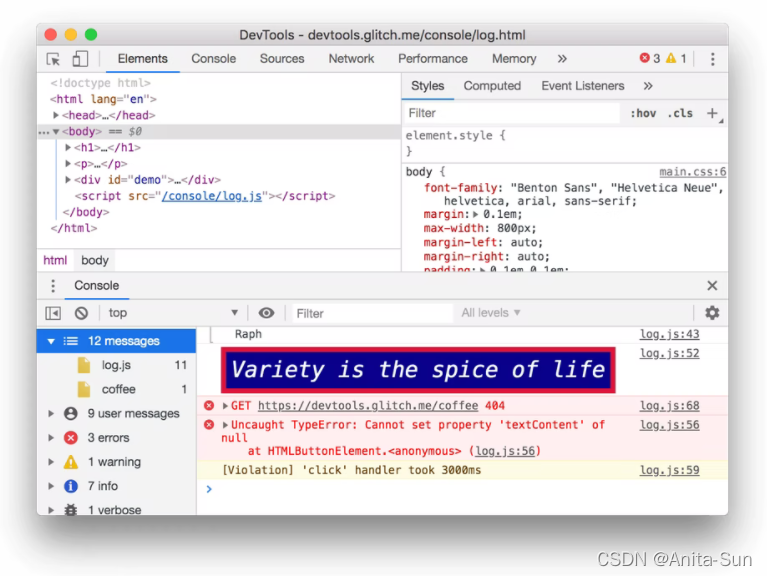The image size is (767, 576).
Task: Select the Console drawer tab
Action: (96, 286)
